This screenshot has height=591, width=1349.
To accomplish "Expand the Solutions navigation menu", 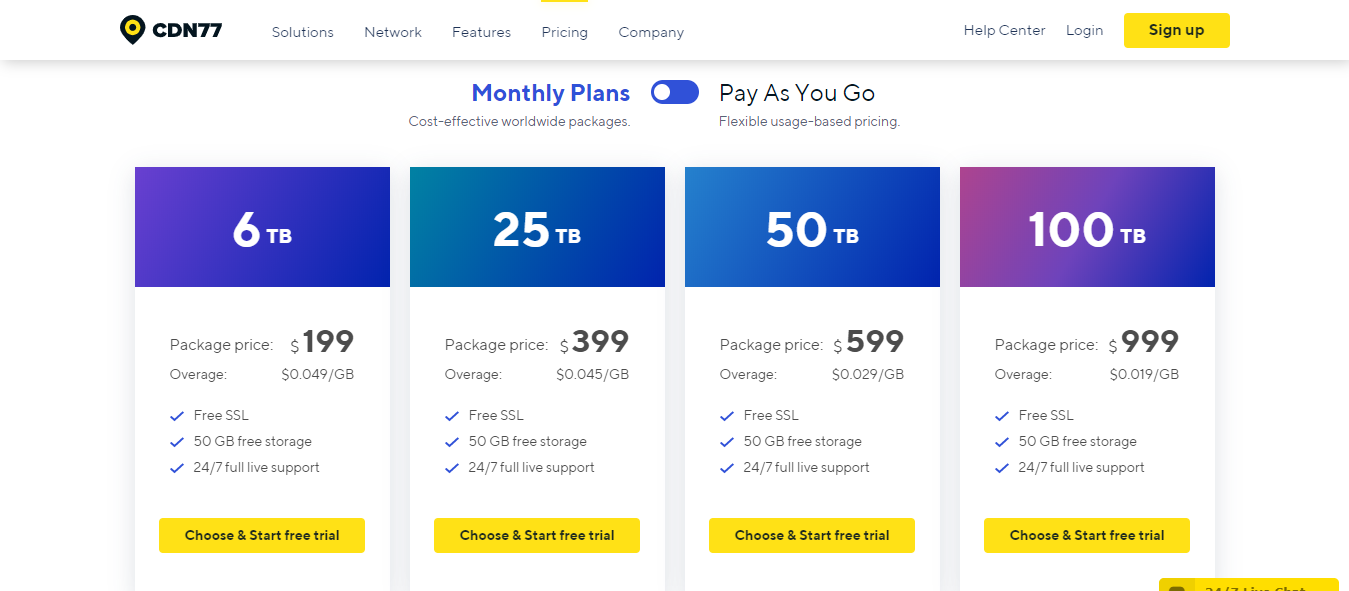I will tap(302, 32).
